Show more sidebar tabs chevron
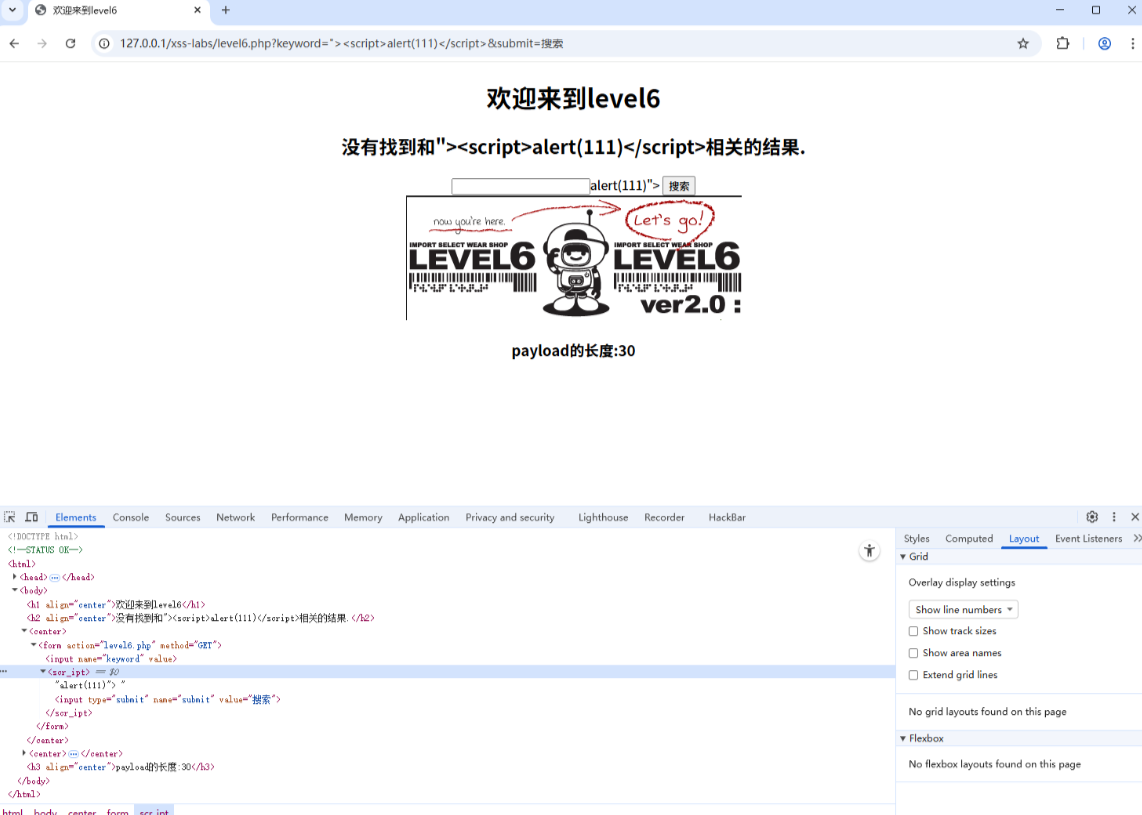This screenshot has width=1142, height=815. (1137, 538)
